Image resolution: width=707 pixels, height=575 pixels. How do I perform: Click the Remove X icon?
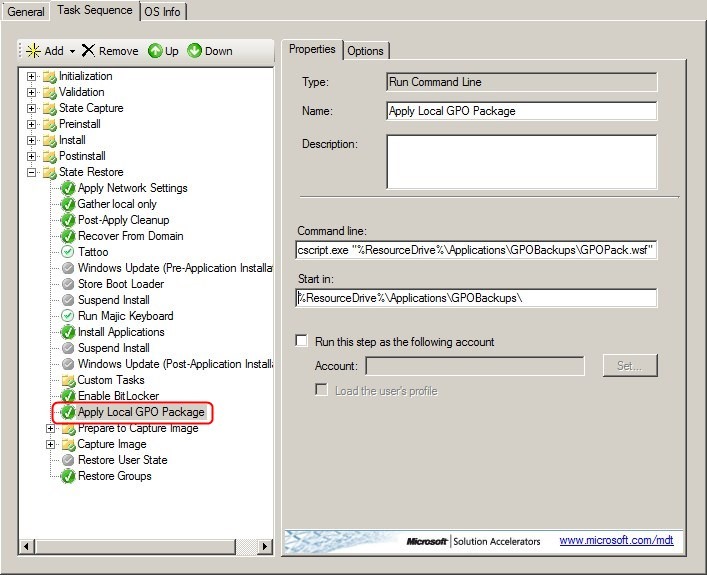tap(88, 51)
